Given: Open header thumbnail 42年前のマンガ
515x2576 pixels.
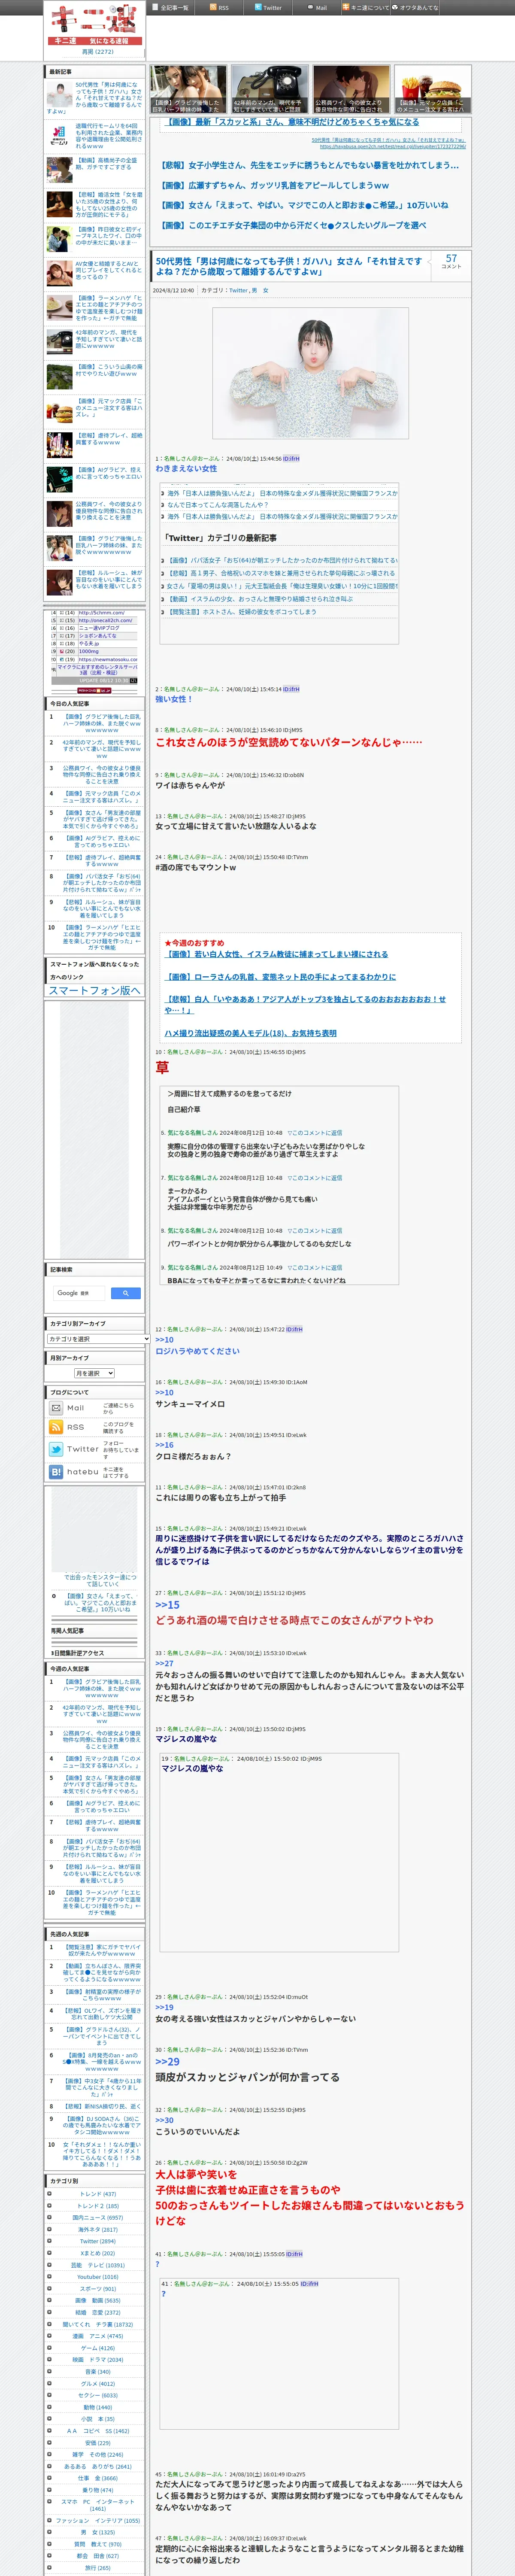Looking at the screenshot, I should click(x=269, y=89).
